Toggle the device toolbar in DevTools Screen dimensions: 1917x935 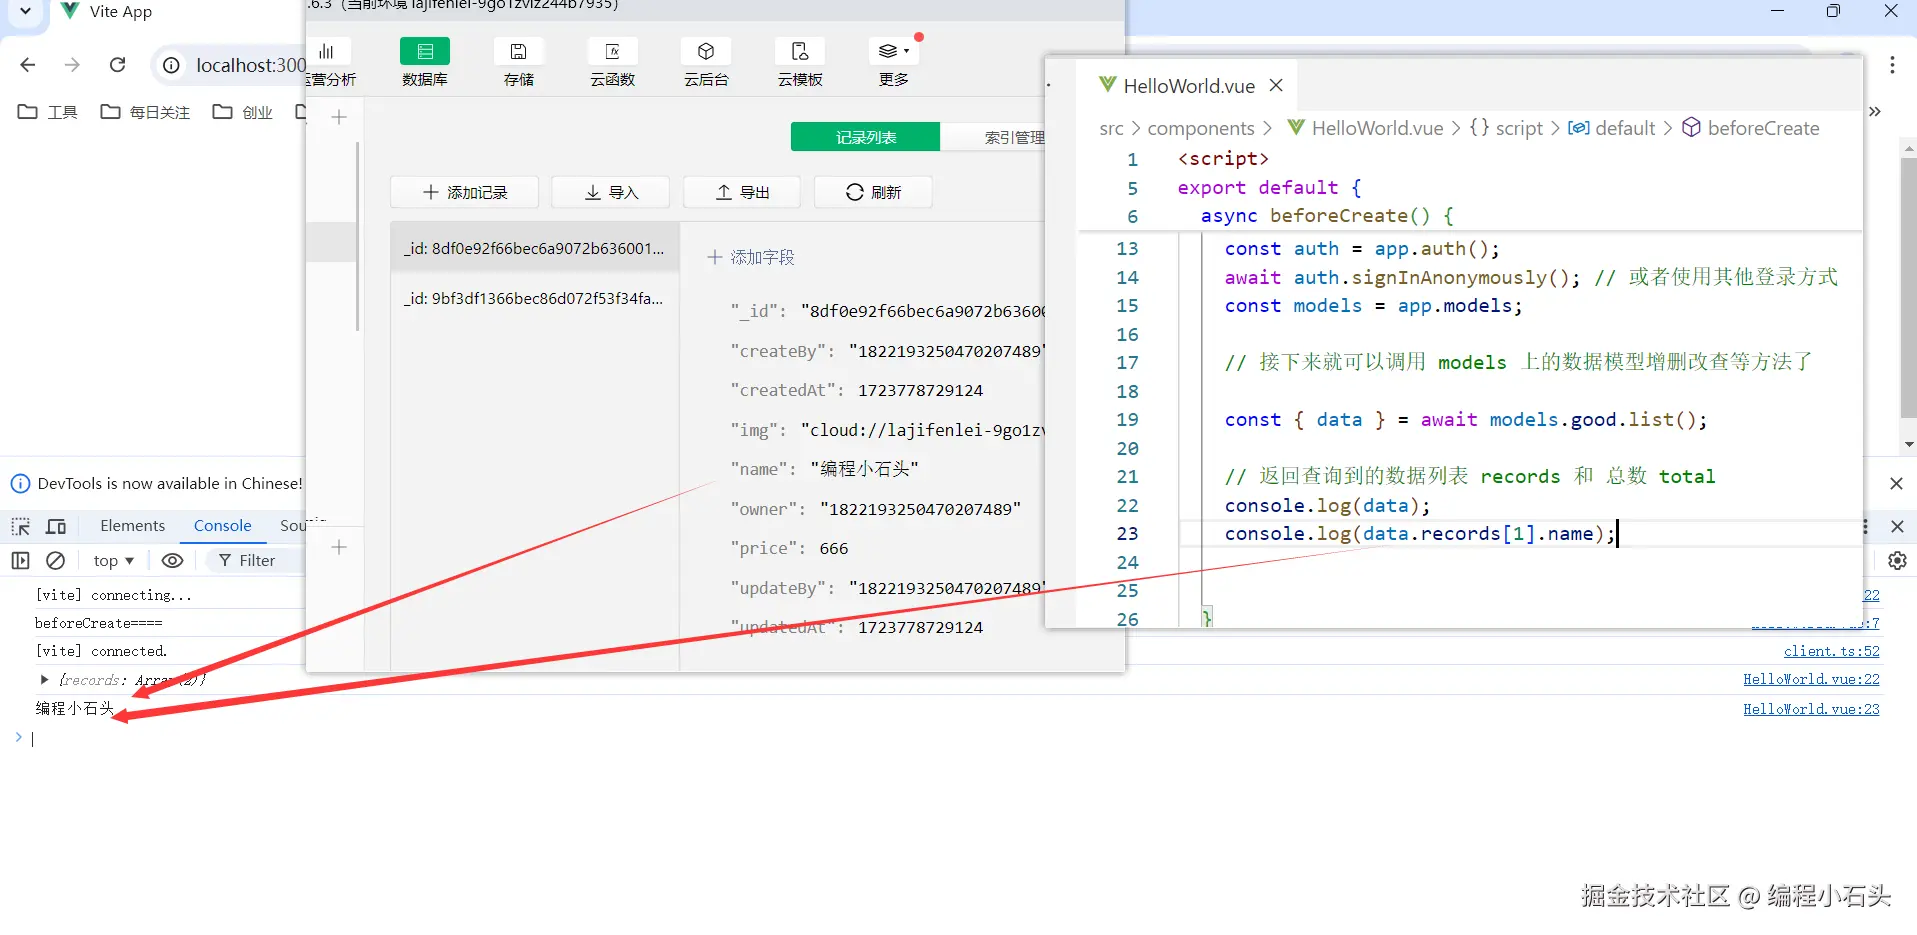56,526
